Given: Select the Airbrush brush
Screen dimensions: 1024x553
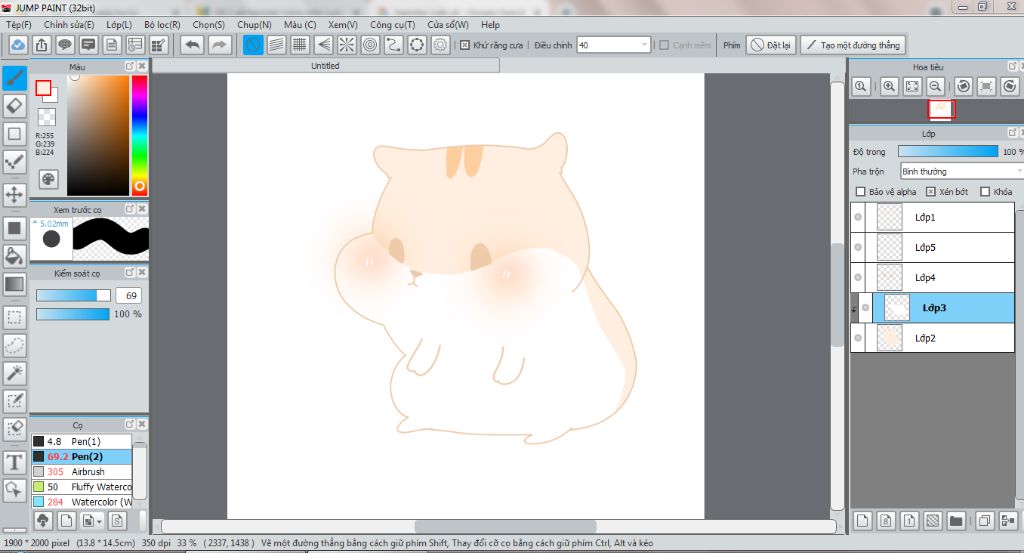Looking at the screenshot, I should click(x=82, y=471).
